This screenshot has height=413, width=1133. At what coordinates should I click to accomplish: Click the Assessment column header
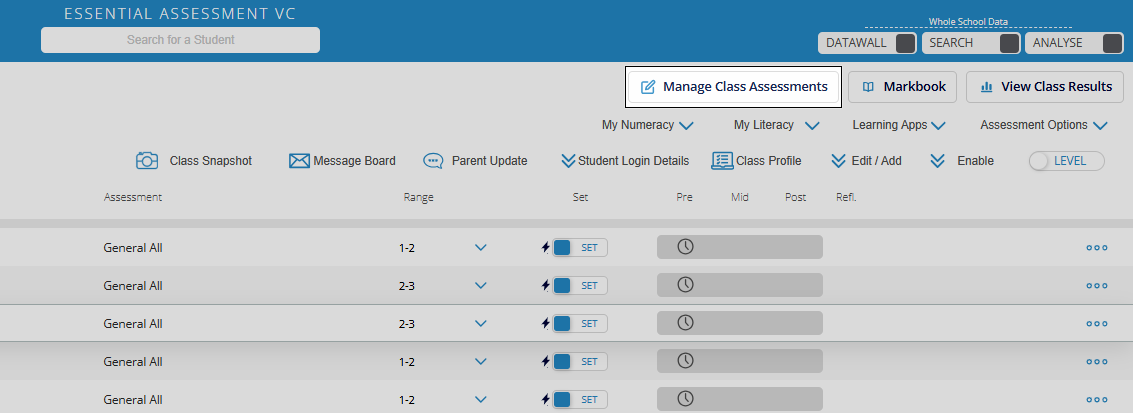point(133,197)
